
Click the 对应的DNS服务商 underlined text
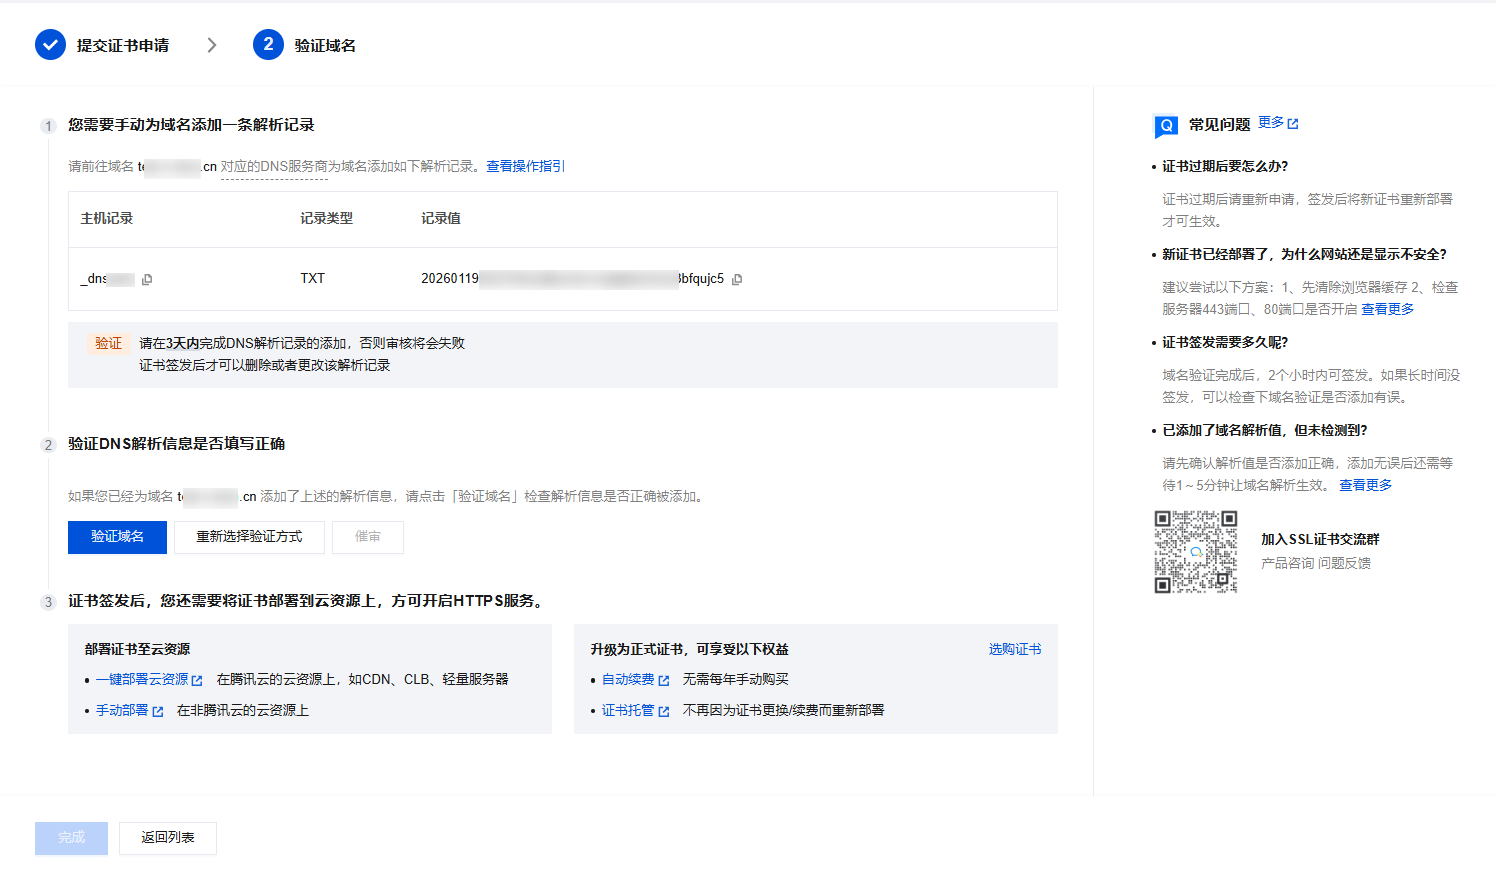(x=274, y=167)
